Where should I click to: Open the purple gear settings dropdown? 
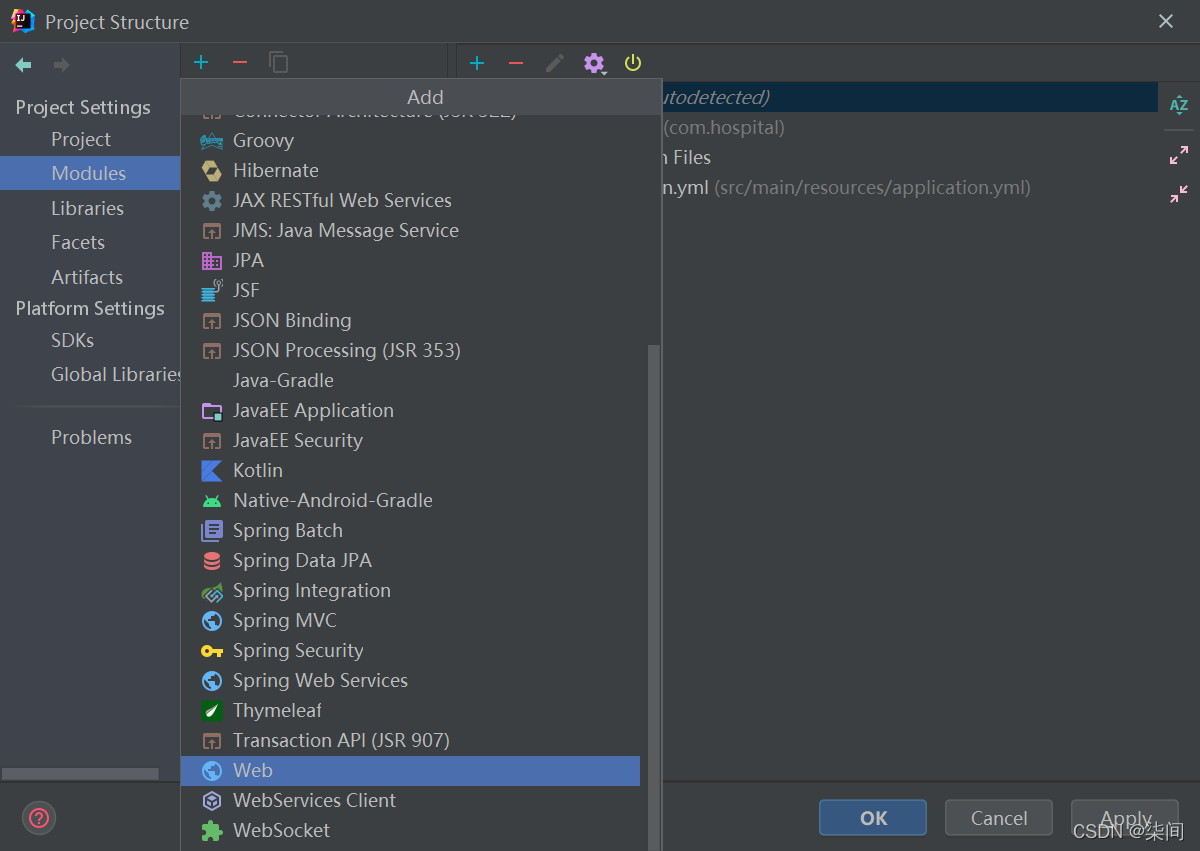pos(594,64)
